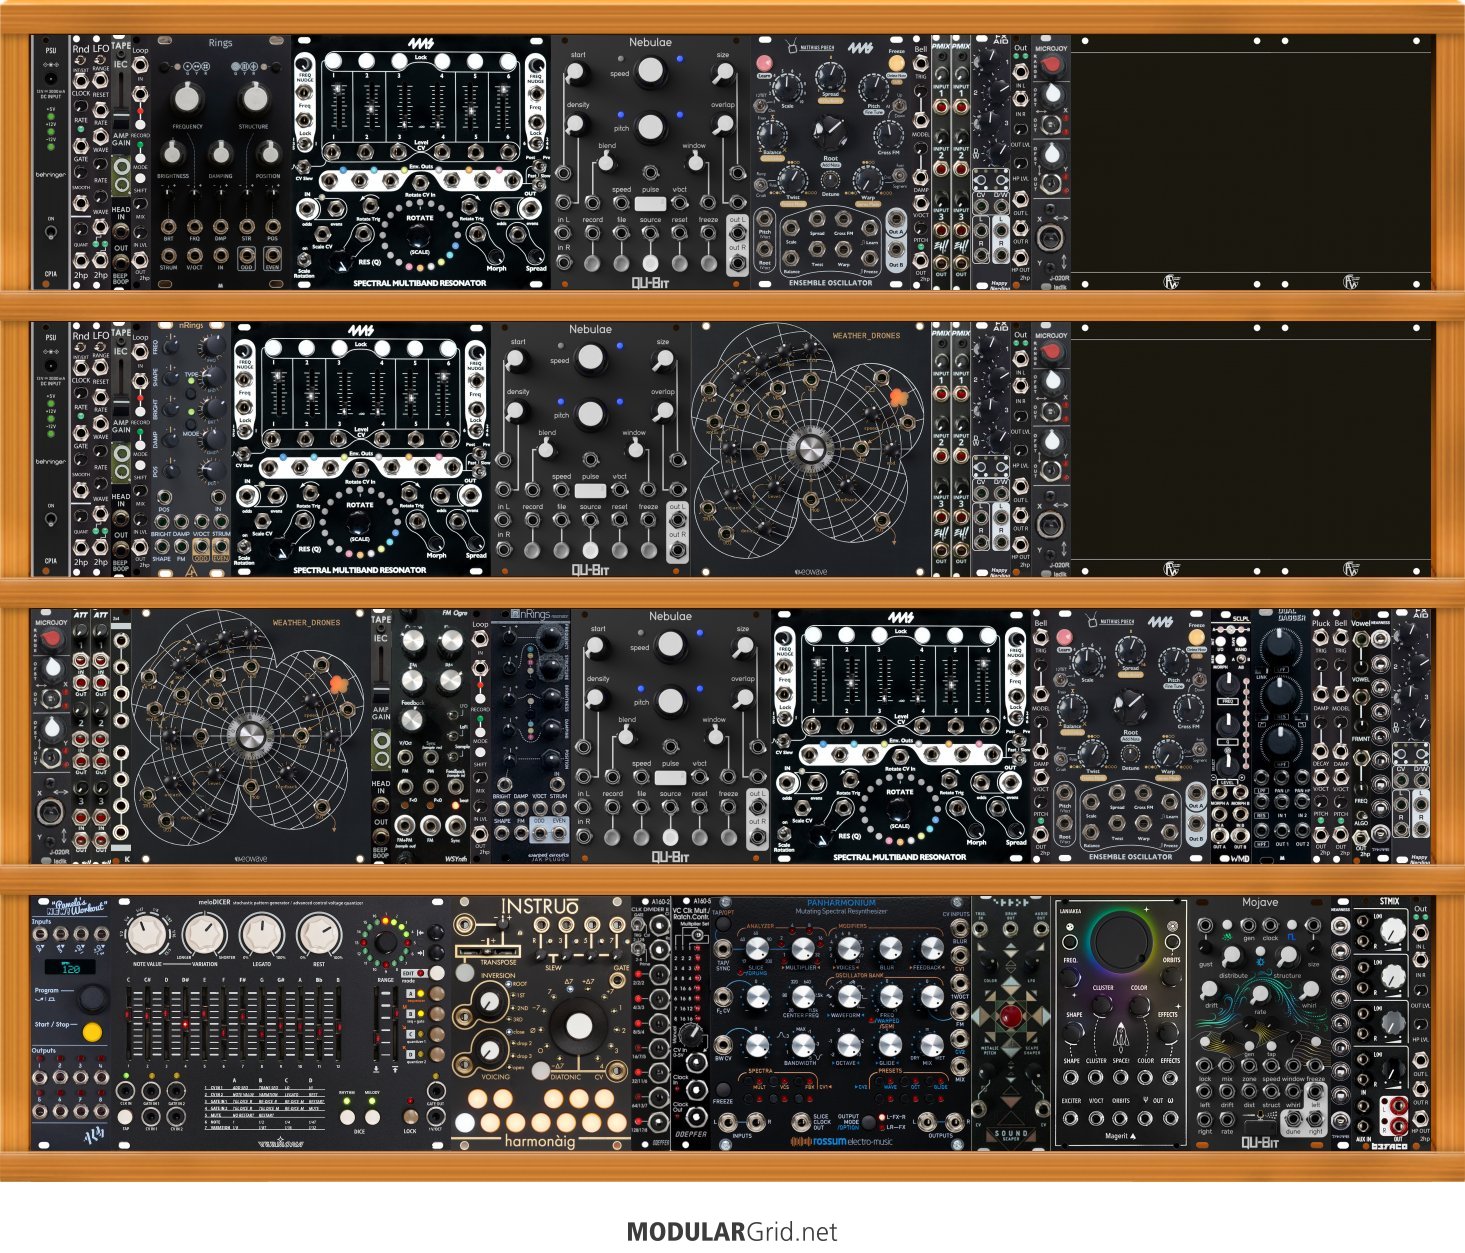The width and height of the screenshot is (1465, 1253).
Task: Click the STRUCTURE knob on the Rings module
Action: tap(254, 98)
